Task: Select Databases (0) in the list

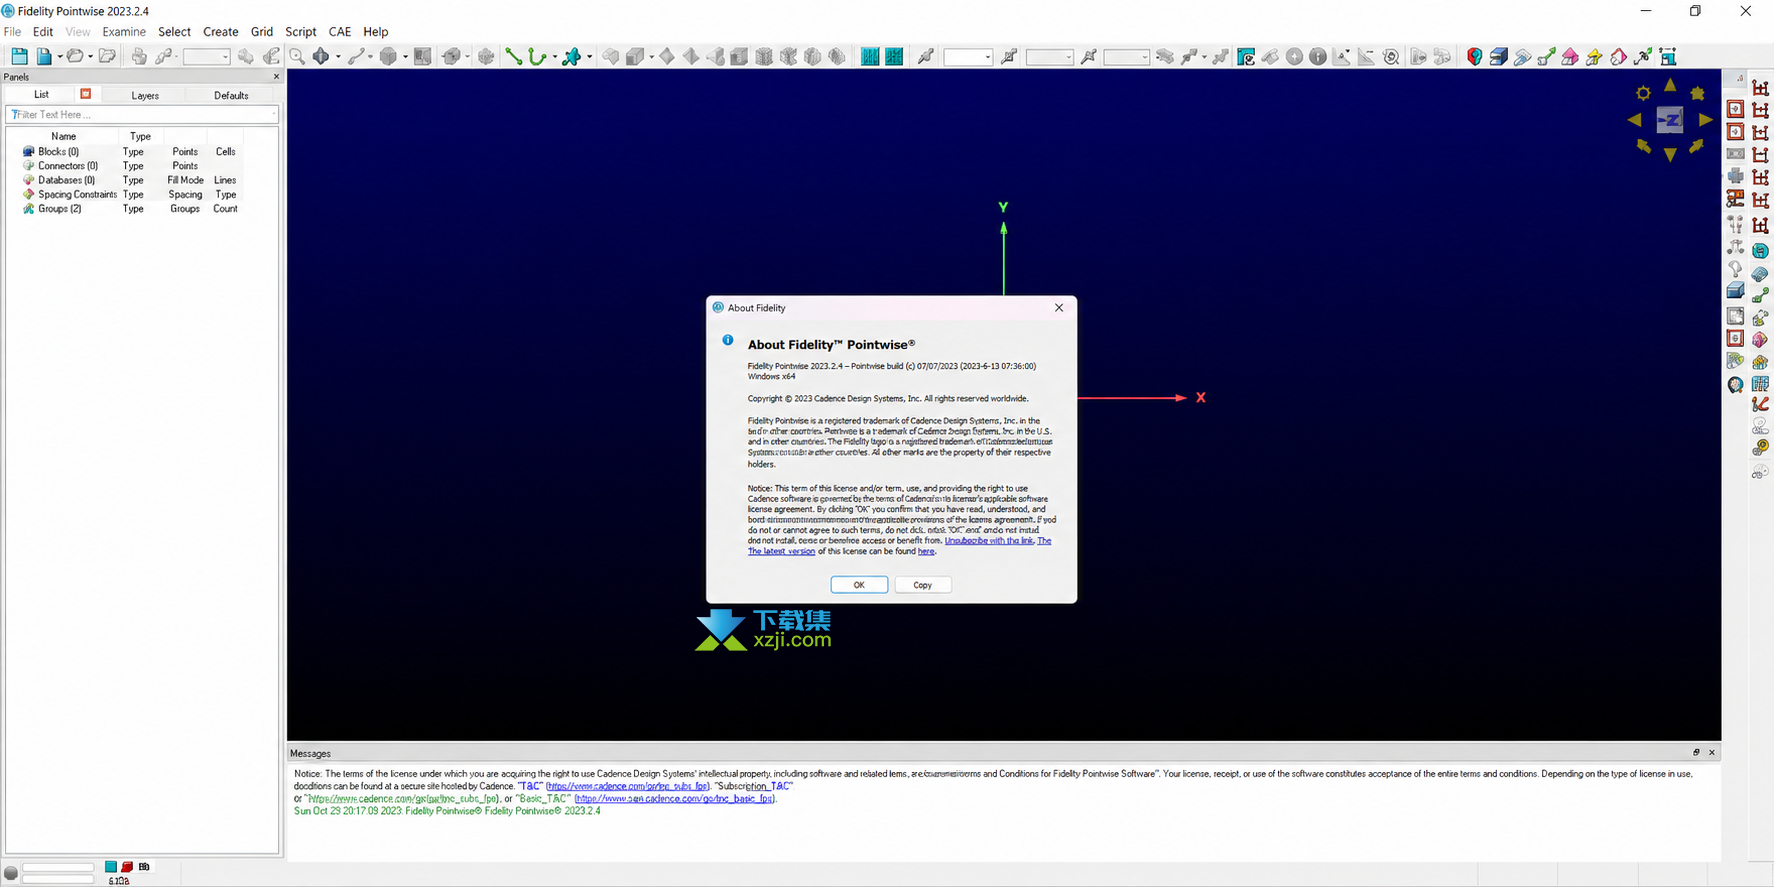Action: 66,180
